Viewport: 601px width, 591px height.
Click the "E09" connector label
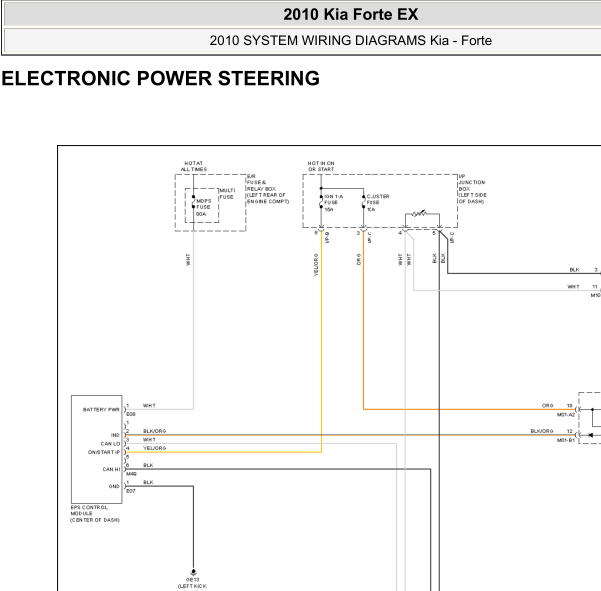131,414
